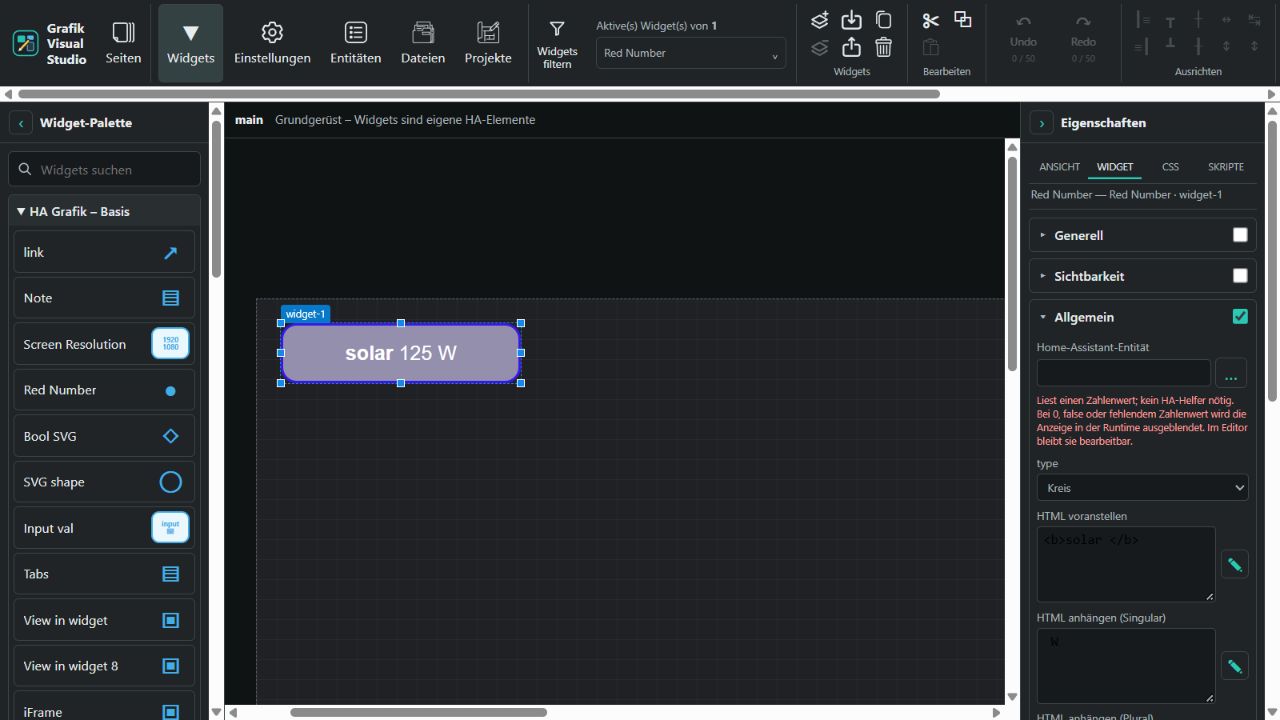Viewport: 1280px width, 720px height.
Task: Click the remove-layers widget icon
Action: (x=820, y=47)
